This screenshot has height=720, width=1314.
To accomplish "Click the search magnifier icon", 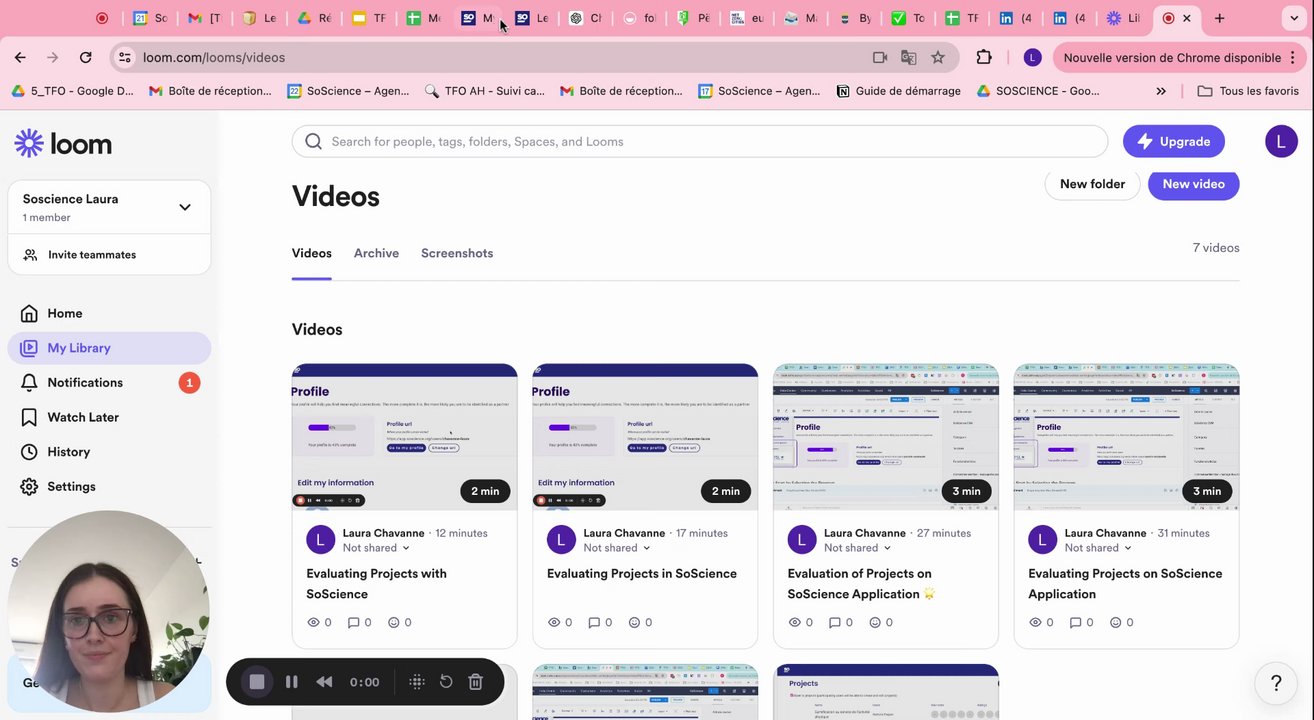I will 314,142.
